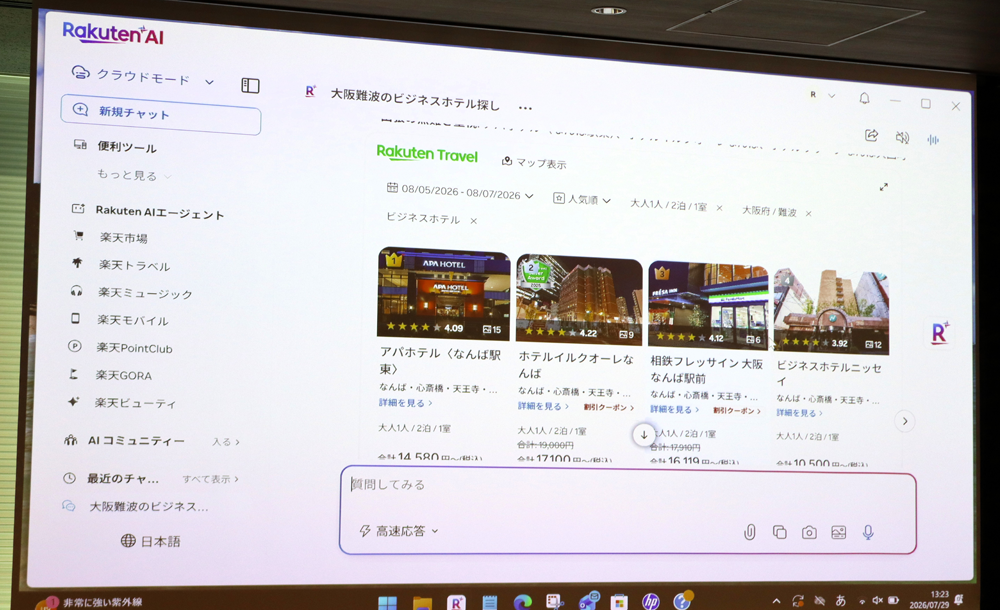1000x610 pixels.
Task: Open 楽天ビューティ agent
Action: tap(135, 403)
